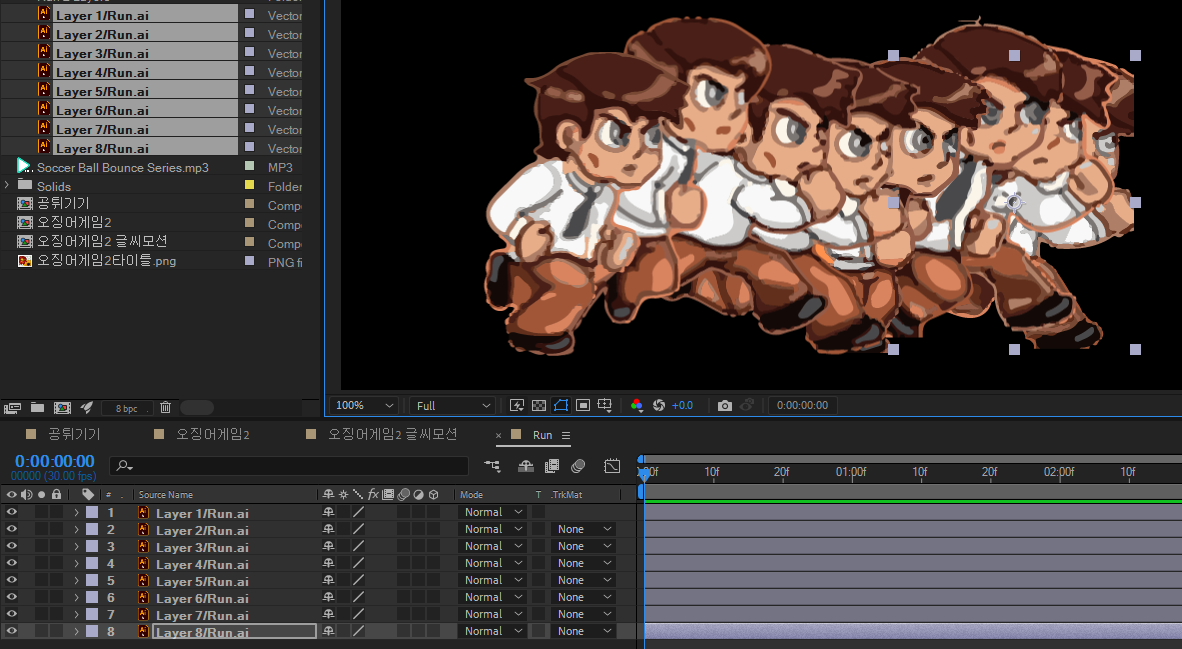Viewport: 1182px width, 649px height.
Task: Click in the timeline search field
Action: (290, 466)
